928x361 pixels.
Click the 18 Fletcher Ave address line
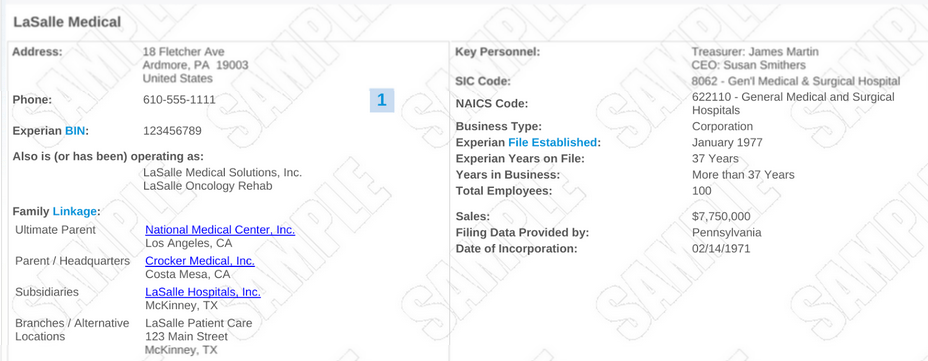click(x=183, y=52)
